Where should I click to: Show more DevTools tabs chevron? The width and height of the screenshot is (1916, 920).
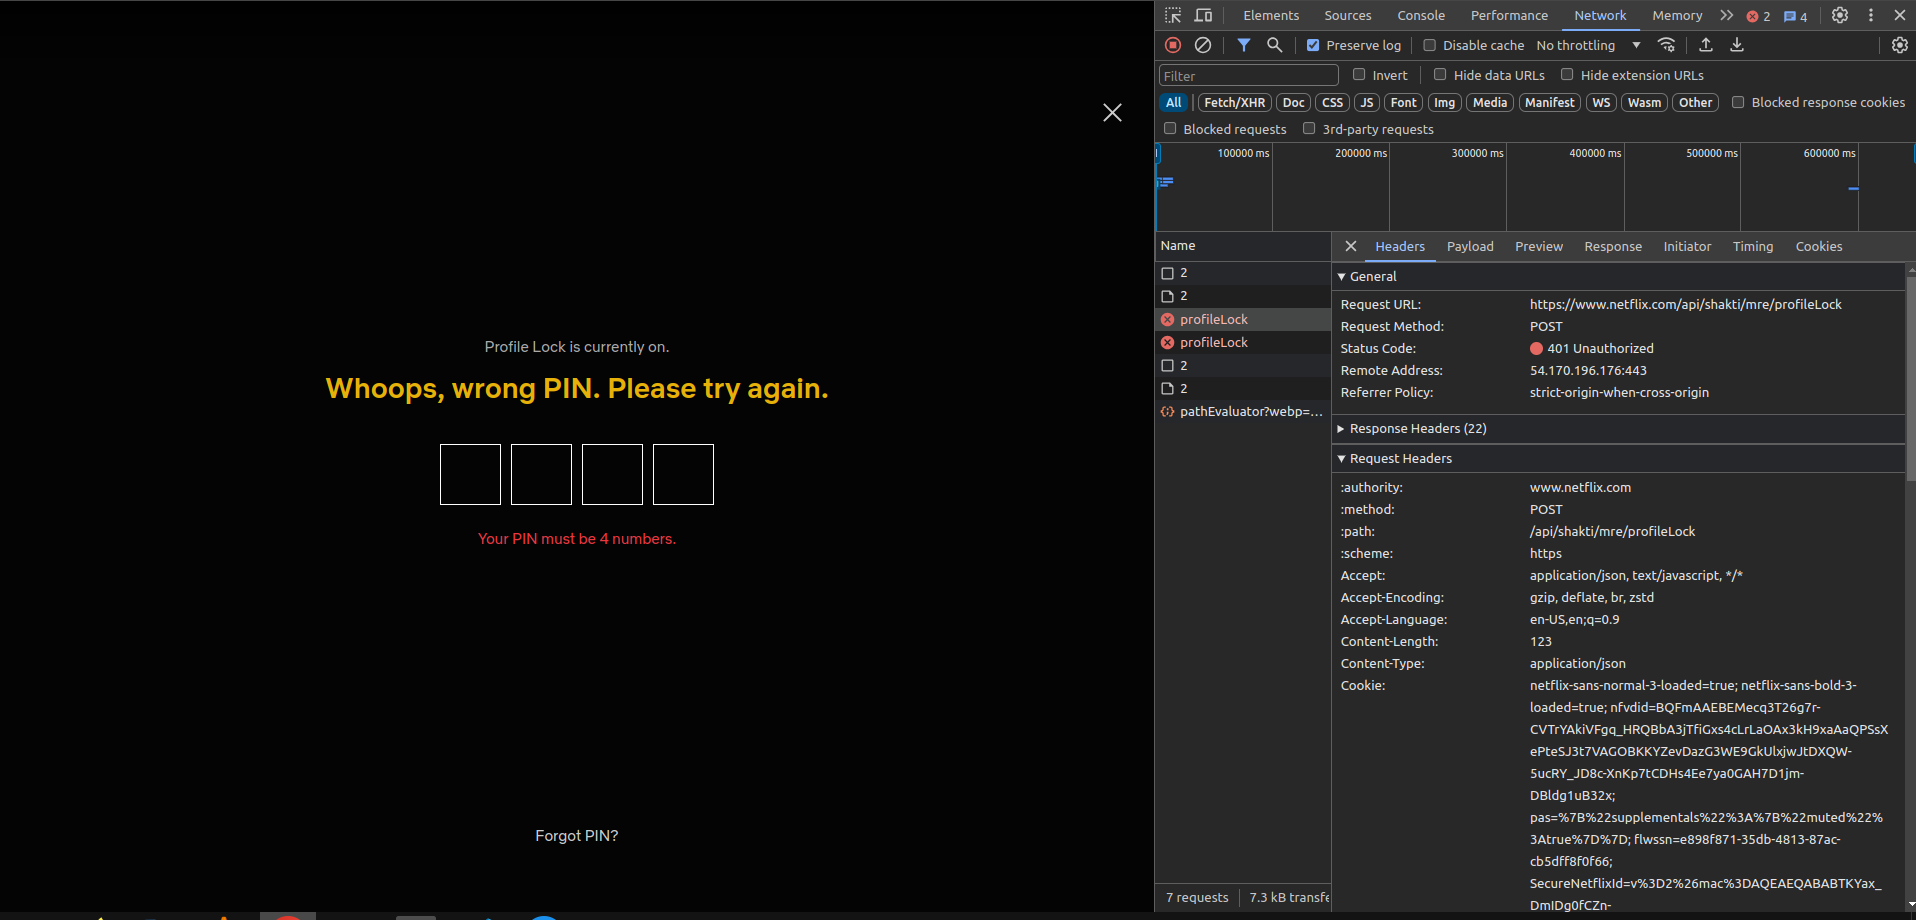tap(1726, 15)
